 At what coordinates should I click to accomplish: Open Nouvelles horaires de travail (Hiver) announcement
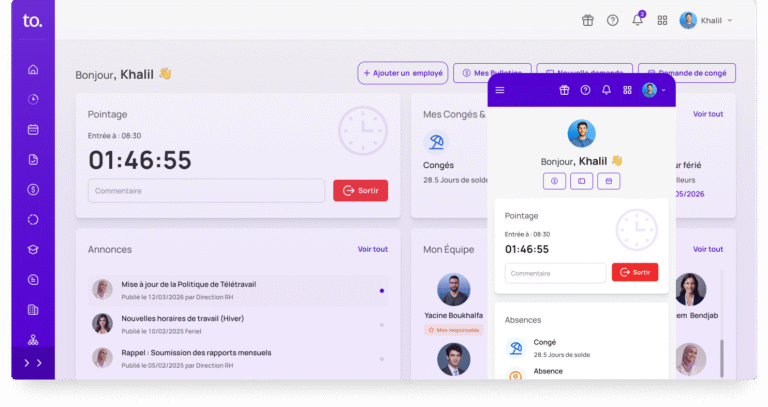tap(238, 324)
